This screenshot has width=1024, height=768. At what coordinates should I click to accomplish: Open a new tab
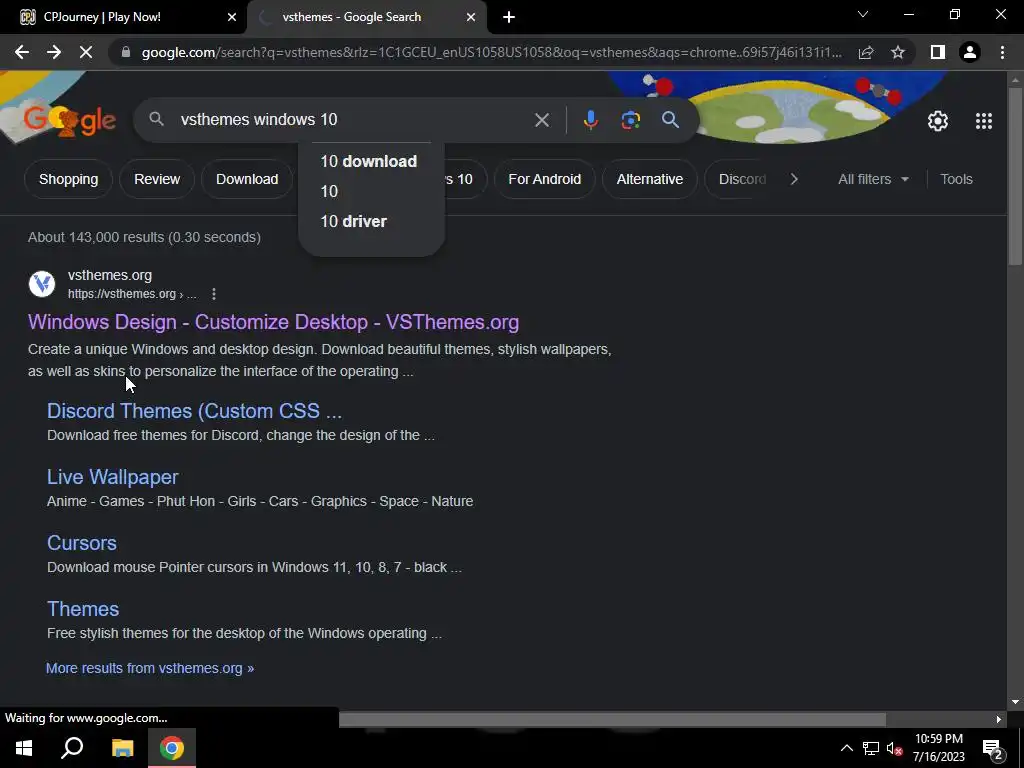pyautogui.click(x=509, y=17)
